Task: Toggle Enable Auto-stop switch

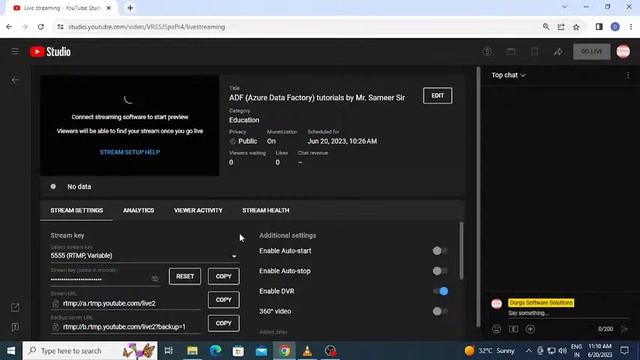Action: point(440,271)
